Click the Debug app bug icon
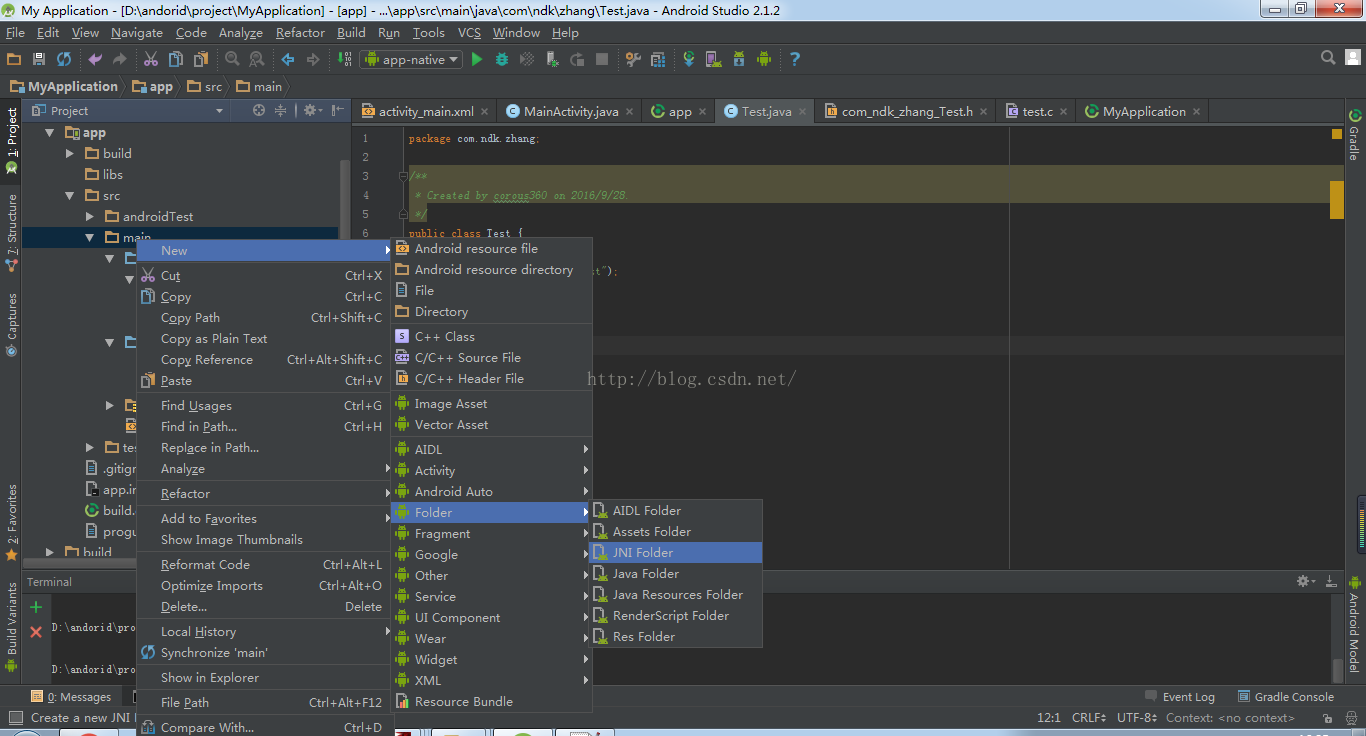Screen dimensions: 1366x736 click(502, 60)
